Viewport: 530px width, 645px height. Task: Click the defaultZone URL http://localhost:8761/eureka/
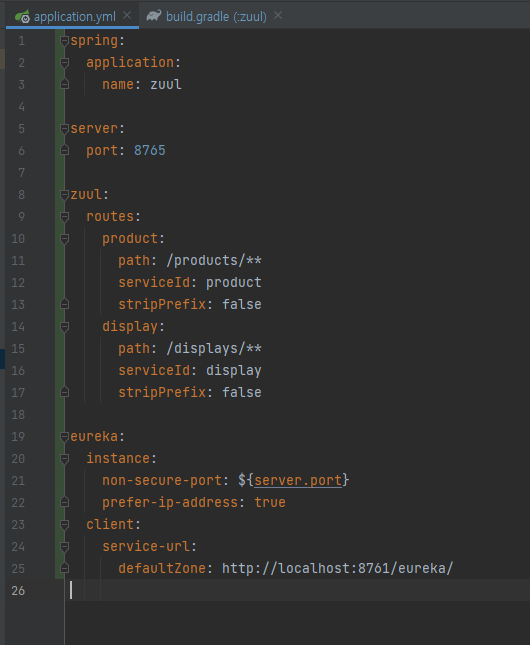(x=337, y=568)
